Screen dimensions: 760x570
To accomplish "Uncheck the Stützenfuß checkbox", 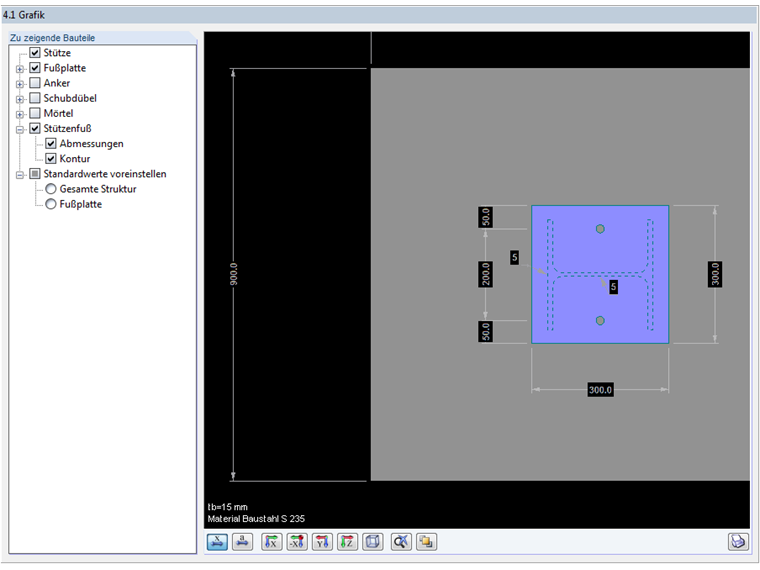I will click(35, 128).
